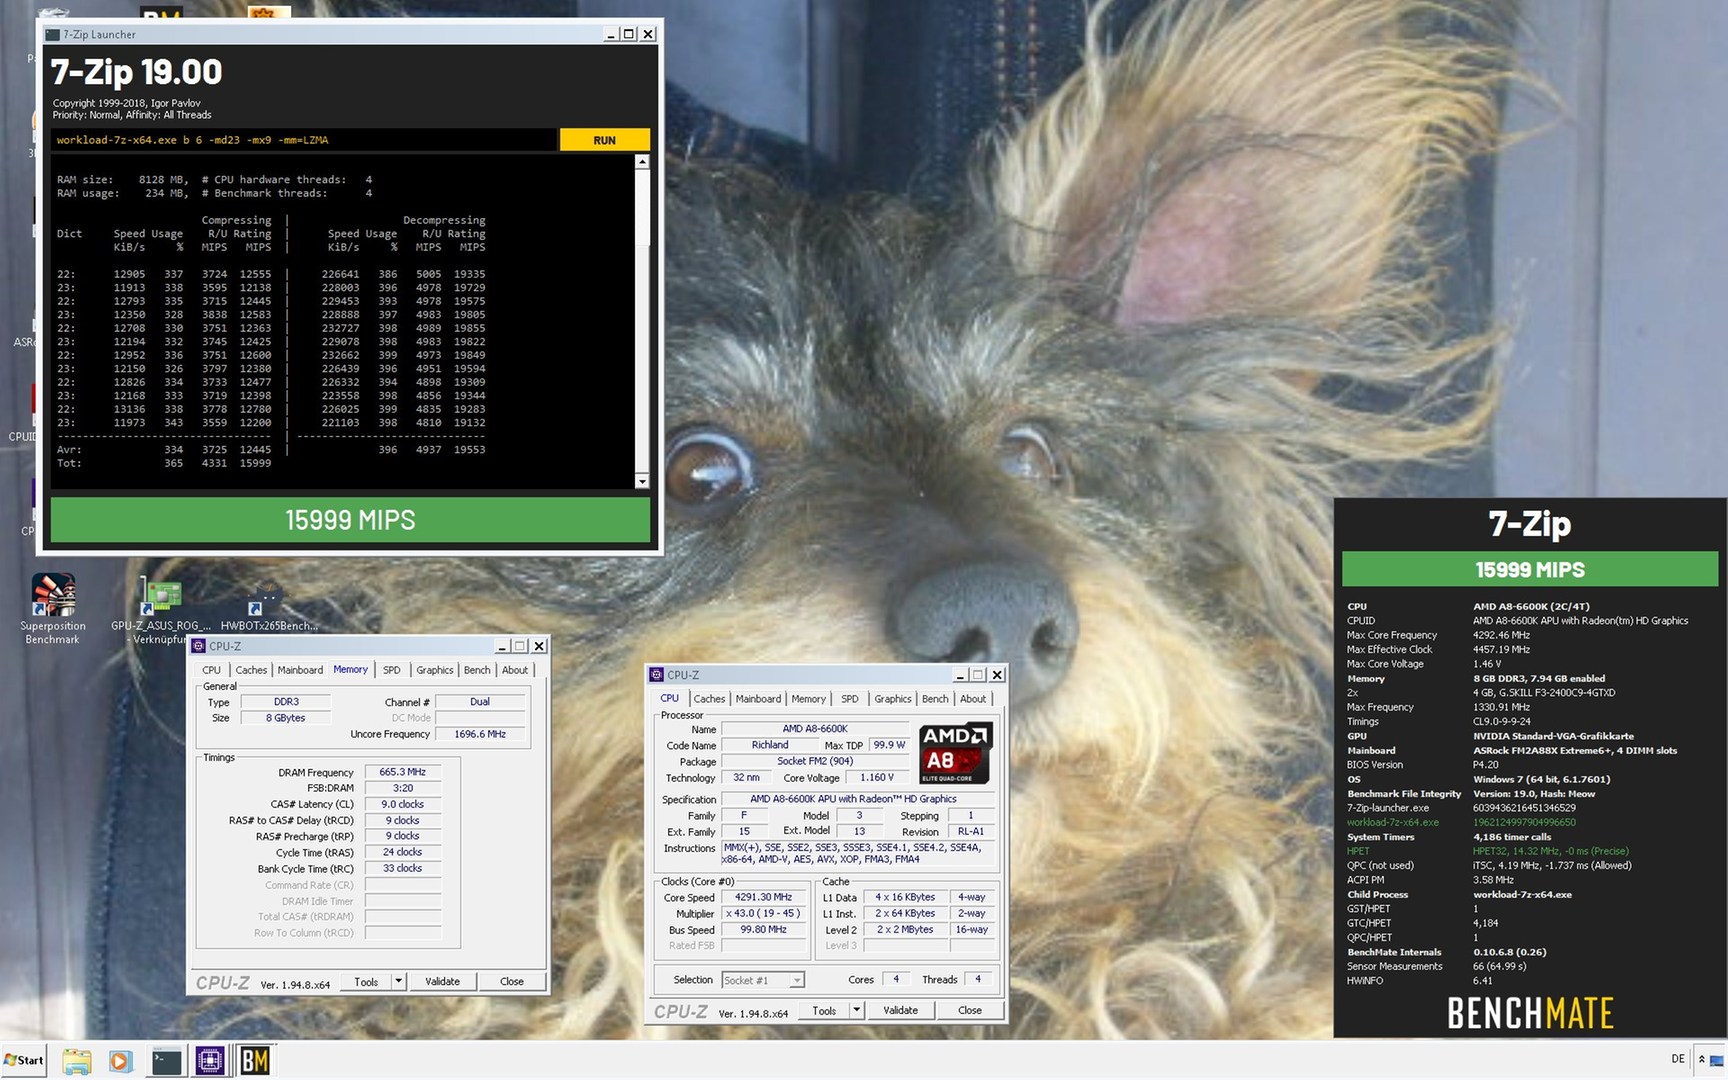Click the 7-Zip Launcher title bar icon

(x=53, y=34)
